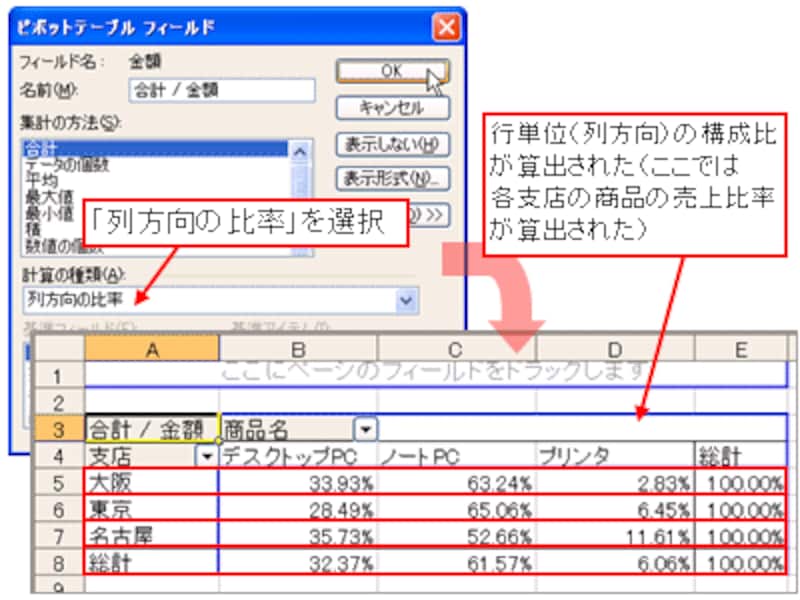Click the cell showing 61.57%
Viewport: 800px width, 600px height.
click(x=456, y=563)
